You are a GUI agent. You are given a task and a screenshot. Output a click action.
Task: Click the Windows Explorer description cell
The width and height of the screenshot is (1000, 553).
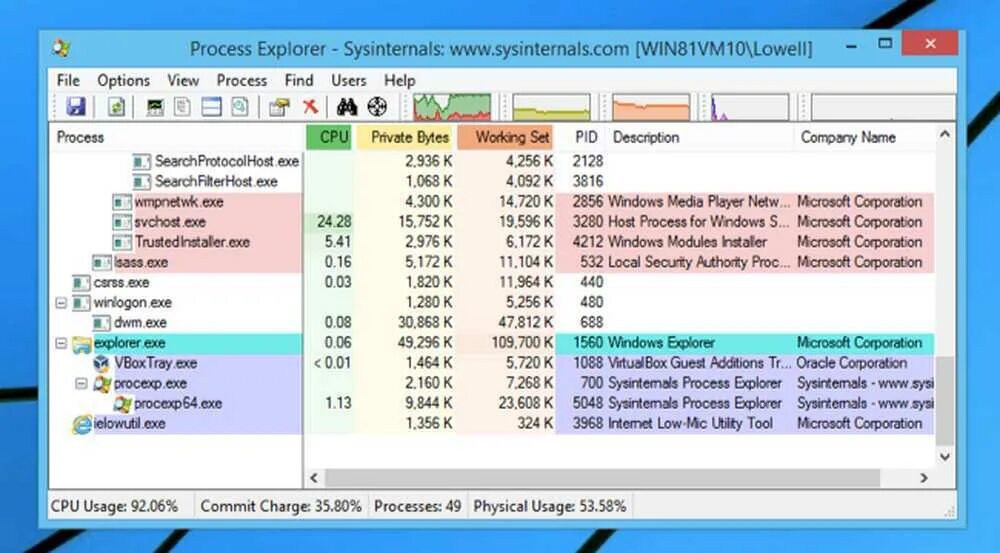point(661,343)
